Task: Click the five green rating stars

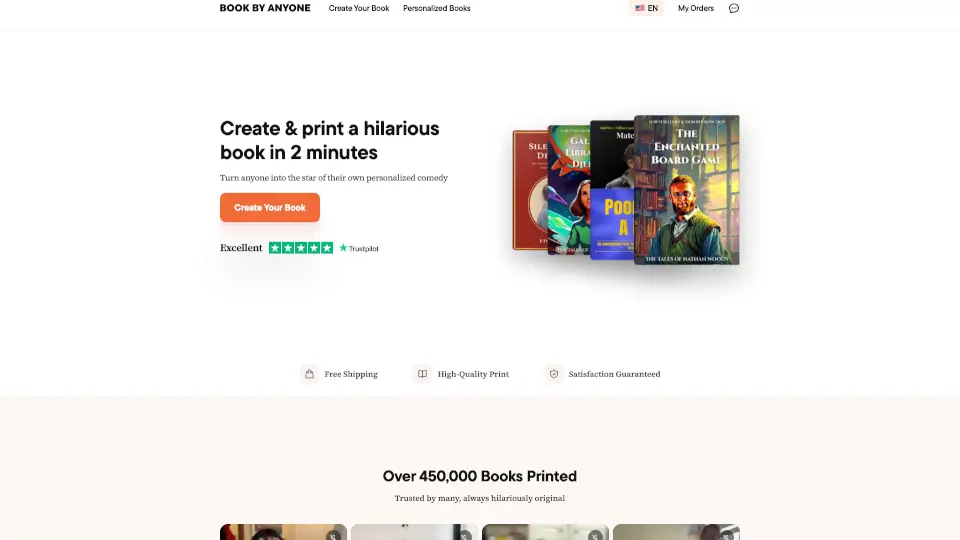Action: tap(301, 248)
